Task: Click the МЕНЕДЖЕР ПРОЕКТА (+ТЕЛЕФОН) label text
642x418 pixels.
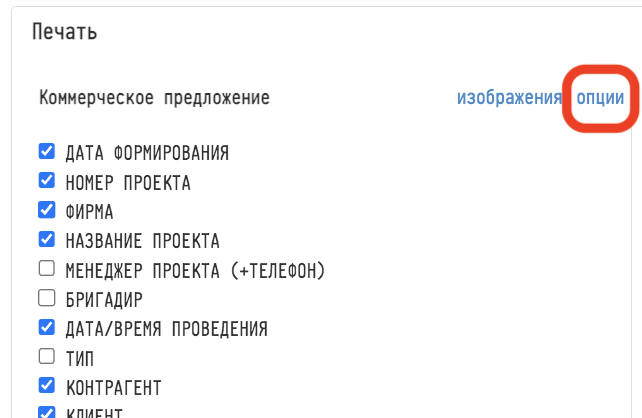Action: pyautogui.click(x=196, y=269)
